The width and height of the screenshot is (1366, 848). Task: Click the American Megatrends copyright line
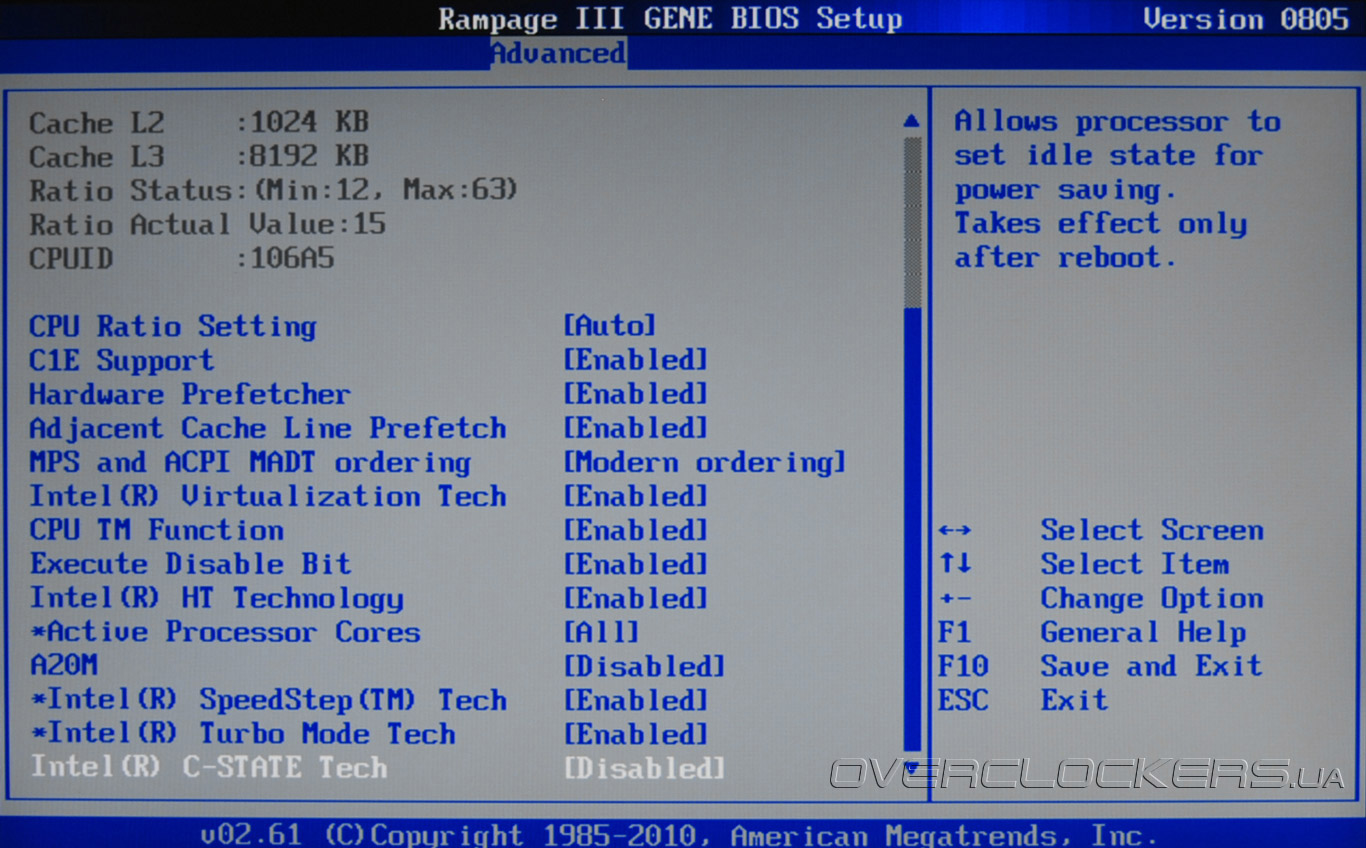click(679, 834)
